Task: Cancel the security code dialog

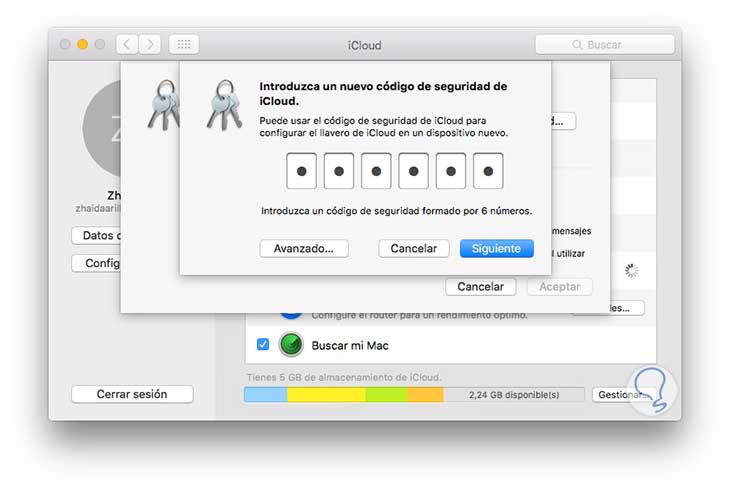Action: [413, 248]
